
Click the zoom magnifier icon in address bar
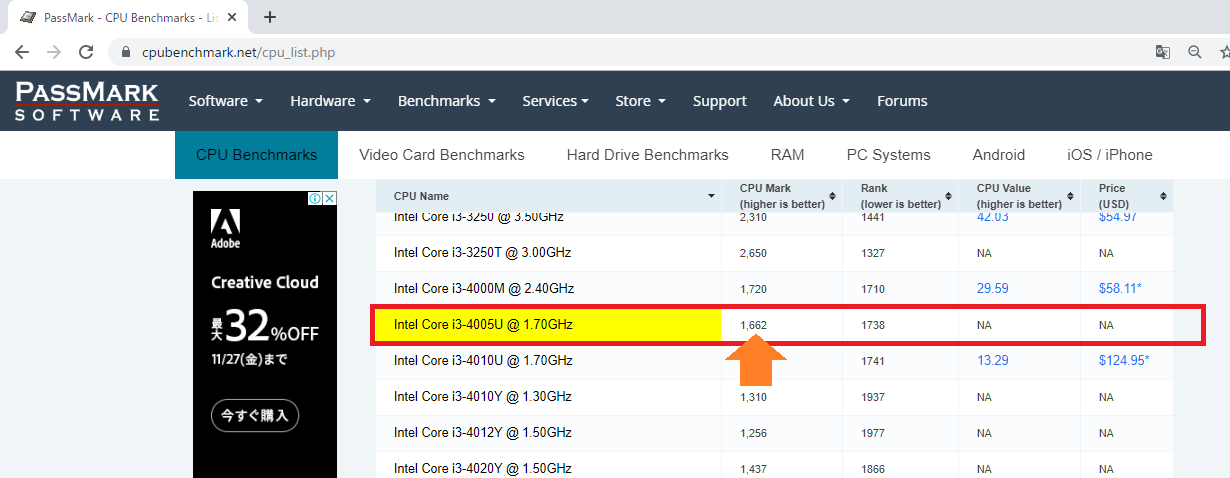1194,52
